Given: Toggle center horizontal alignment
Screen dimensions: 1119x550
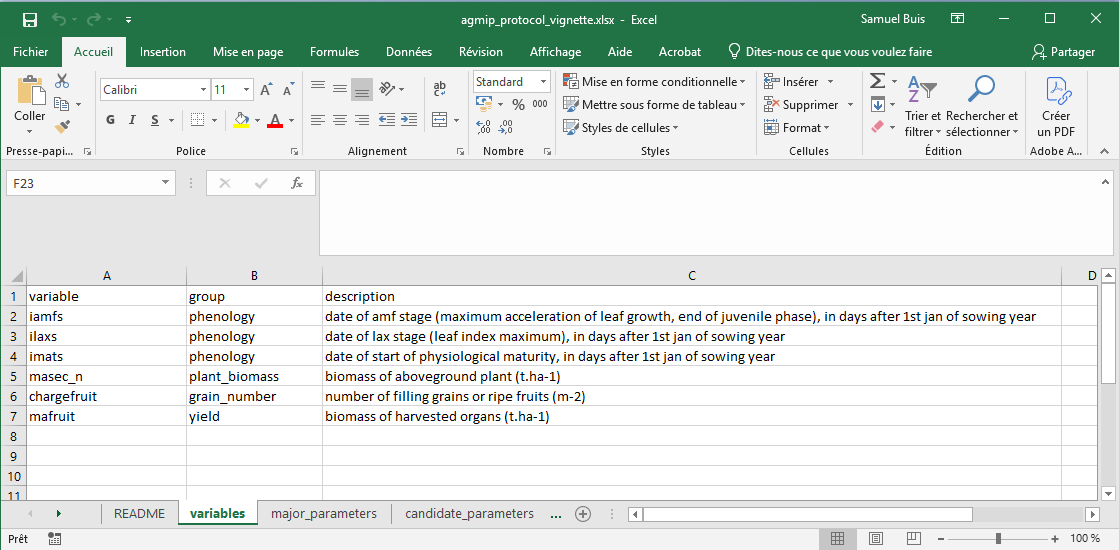Looking at the screenshot, I should 339,120.
